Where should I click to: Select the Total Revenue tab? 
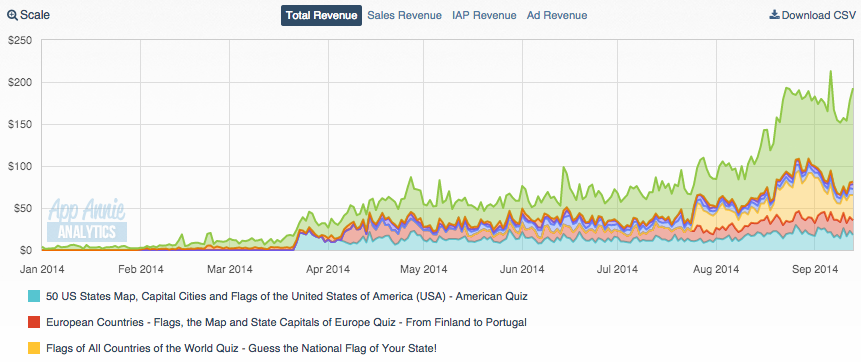[x=321, y=15]
